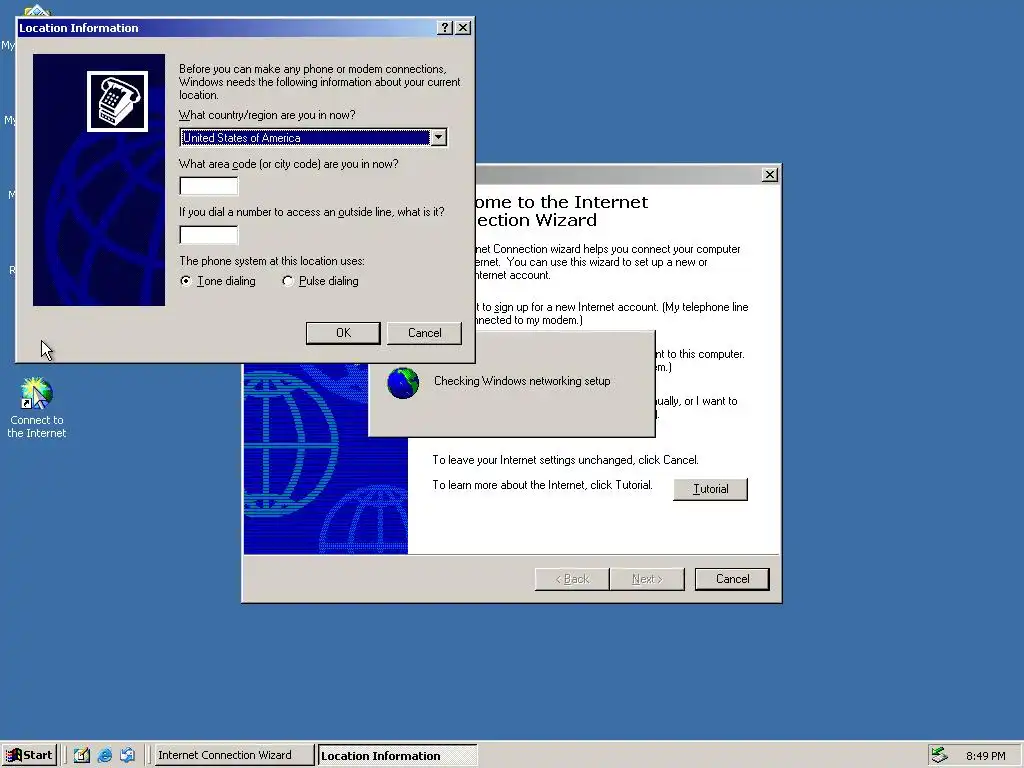Open the Tutorial in Internet Connection Wizard

click(711, 489)
